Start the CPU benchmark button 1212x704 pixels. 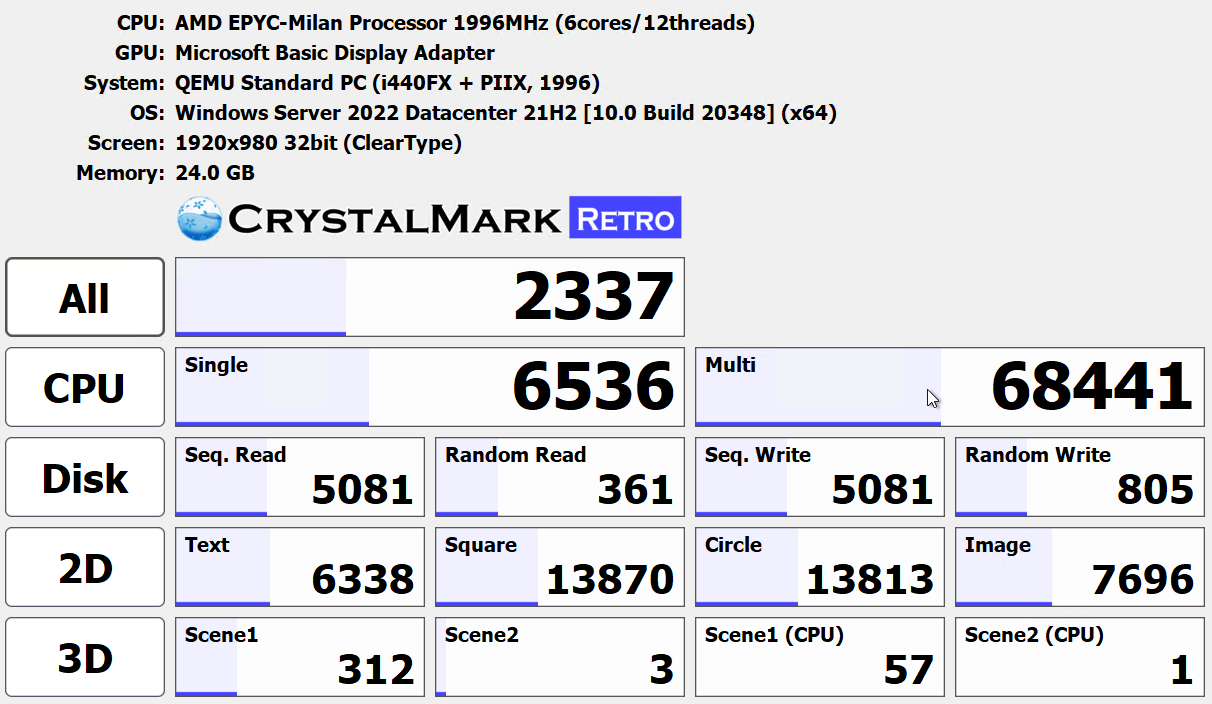(85, 387)
